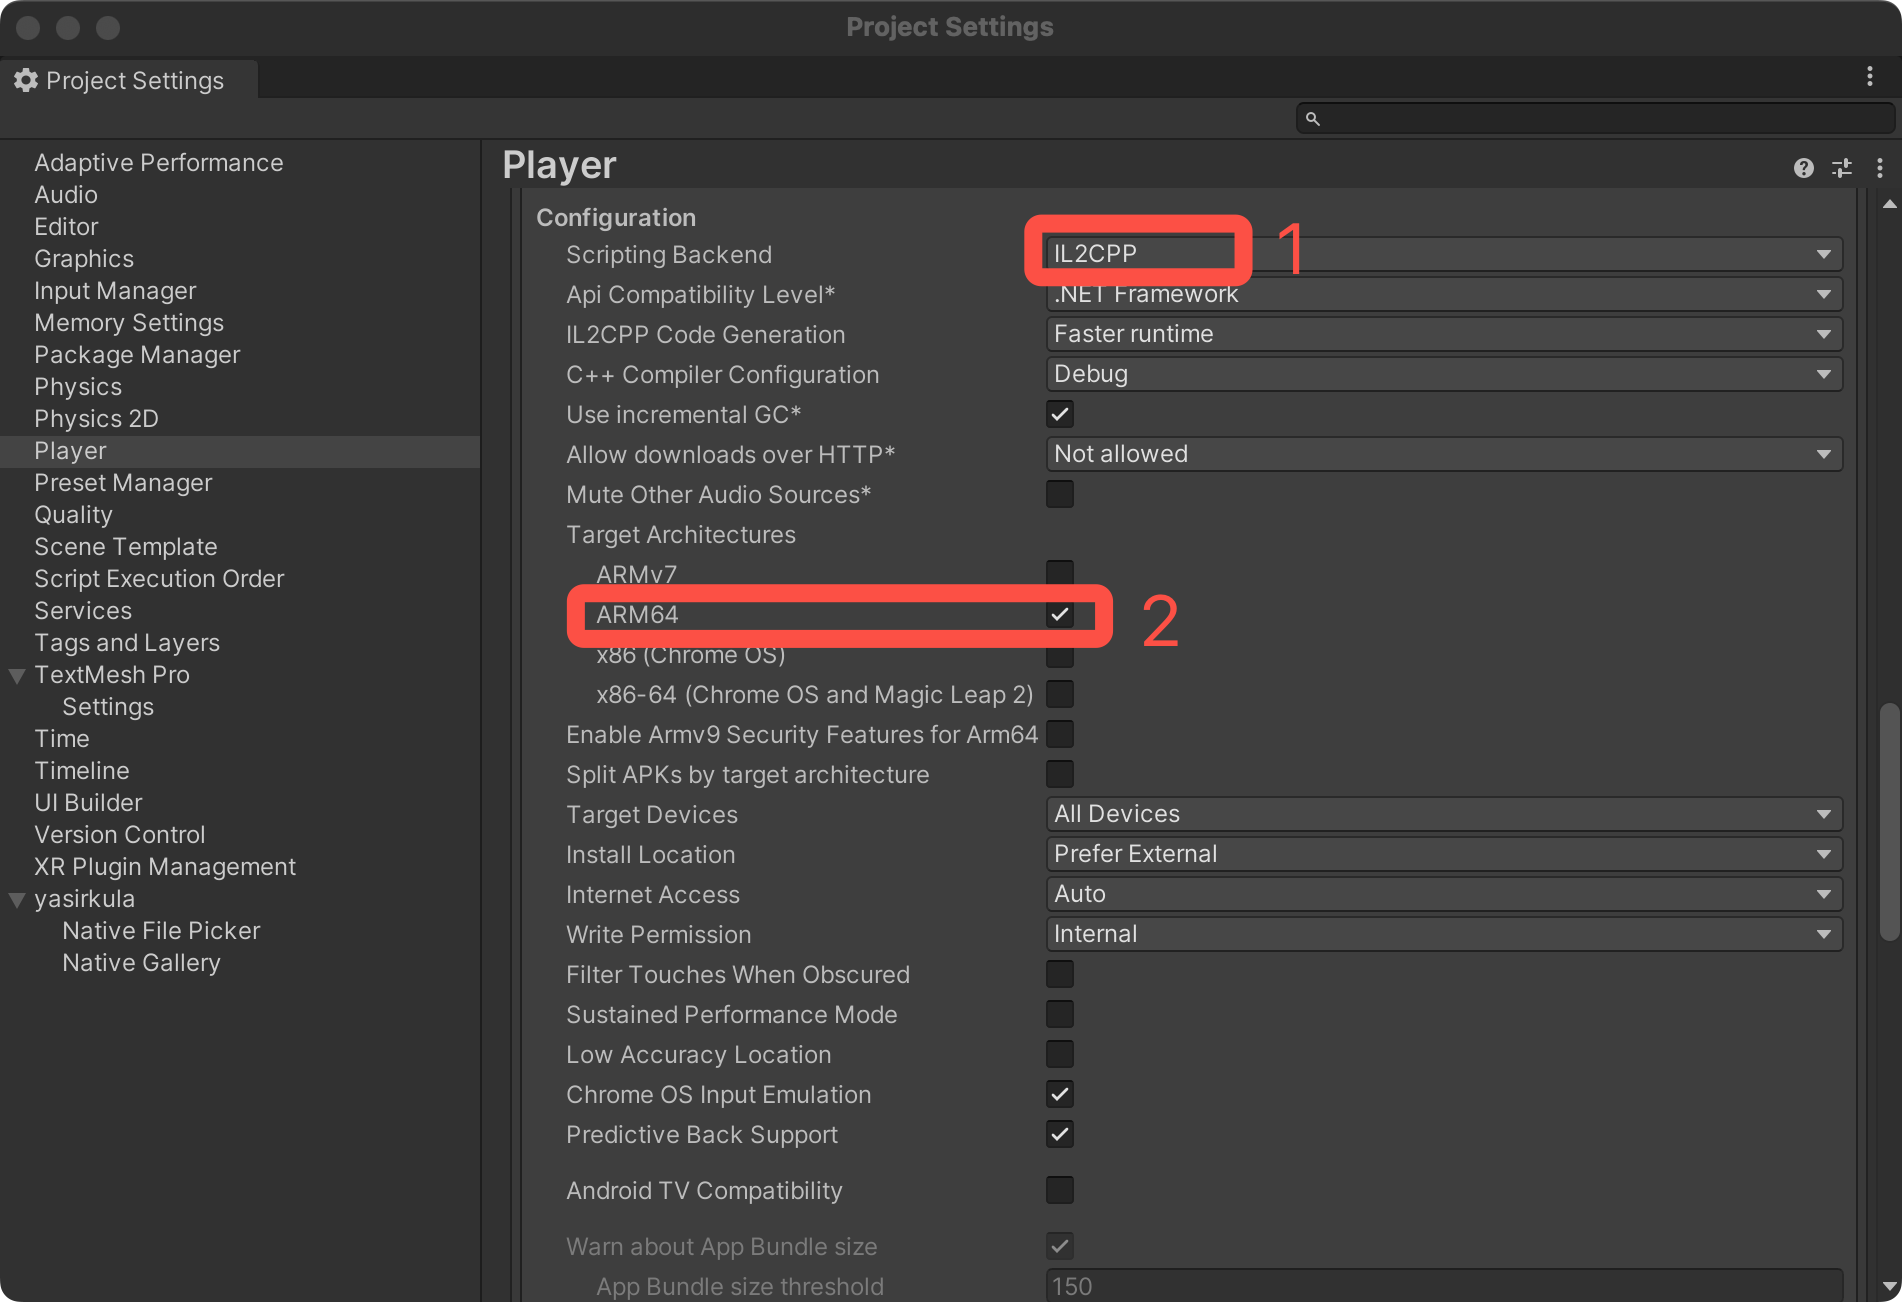Collapse the TextMesh Pro tree group

pos(17,676)
